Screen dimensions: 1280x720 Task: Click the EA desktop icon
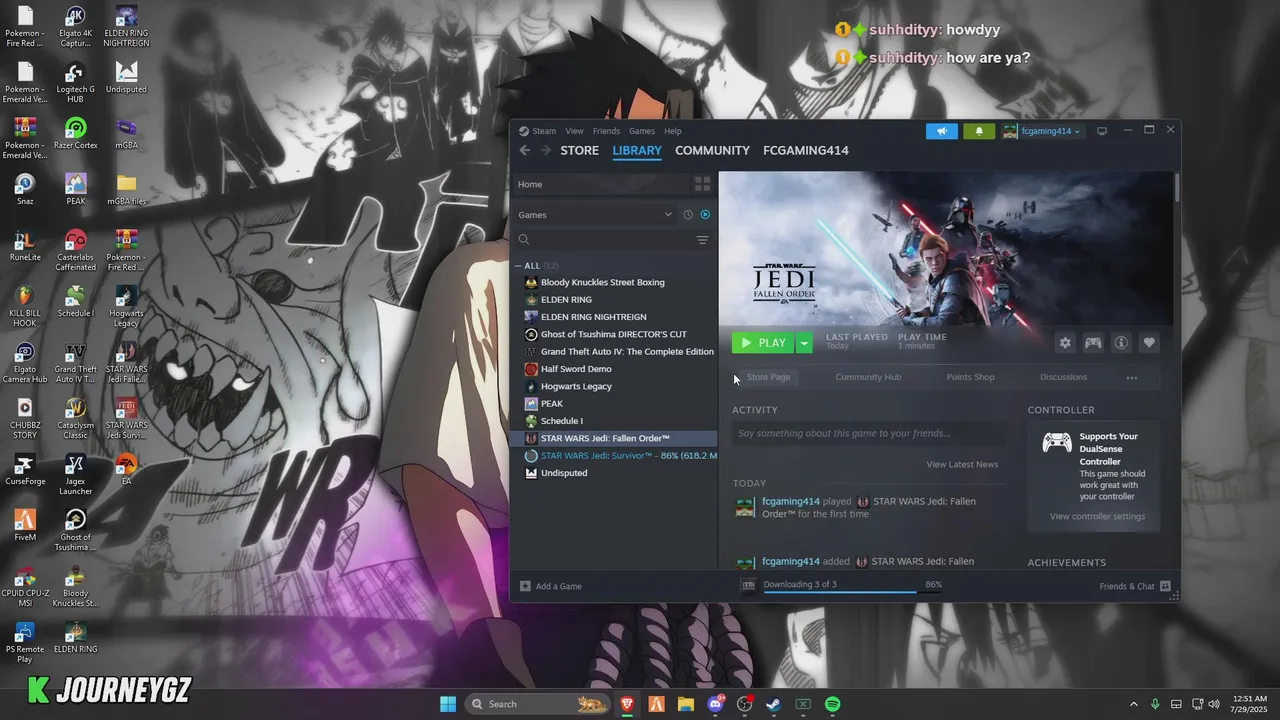pos(126,470)
